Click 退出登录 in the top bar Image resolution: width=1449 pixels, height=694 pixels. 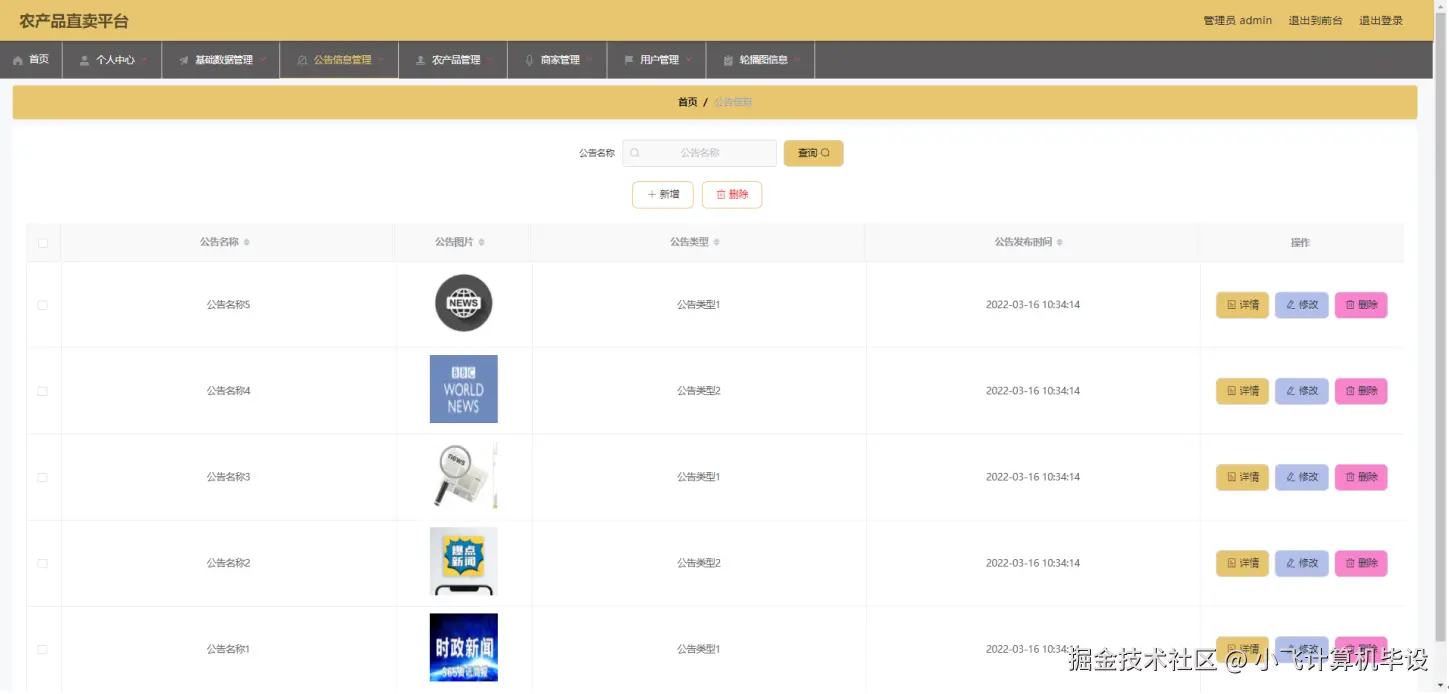pyautogui.click(x=1380, y=20)
